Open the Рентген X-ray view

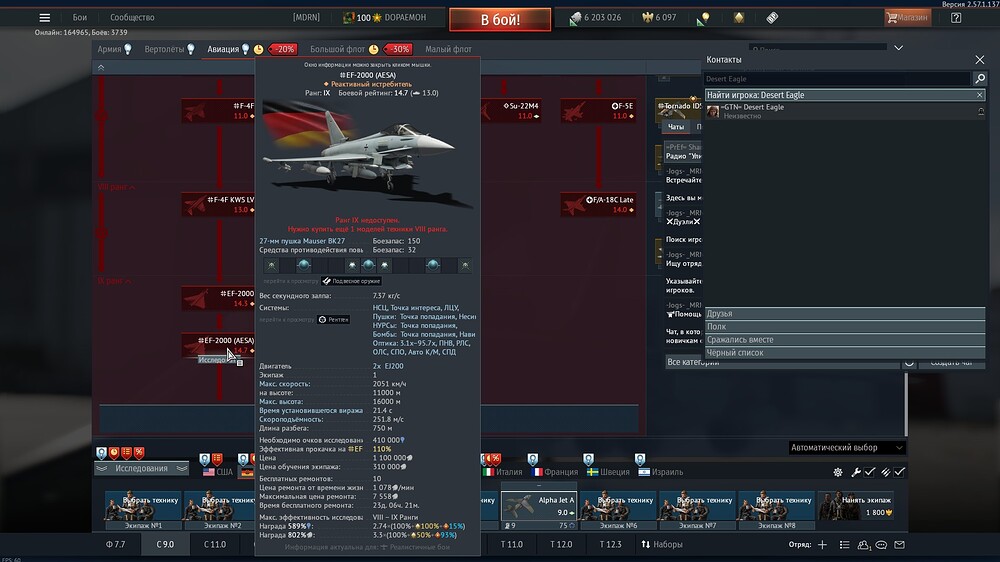click(334, 320)
